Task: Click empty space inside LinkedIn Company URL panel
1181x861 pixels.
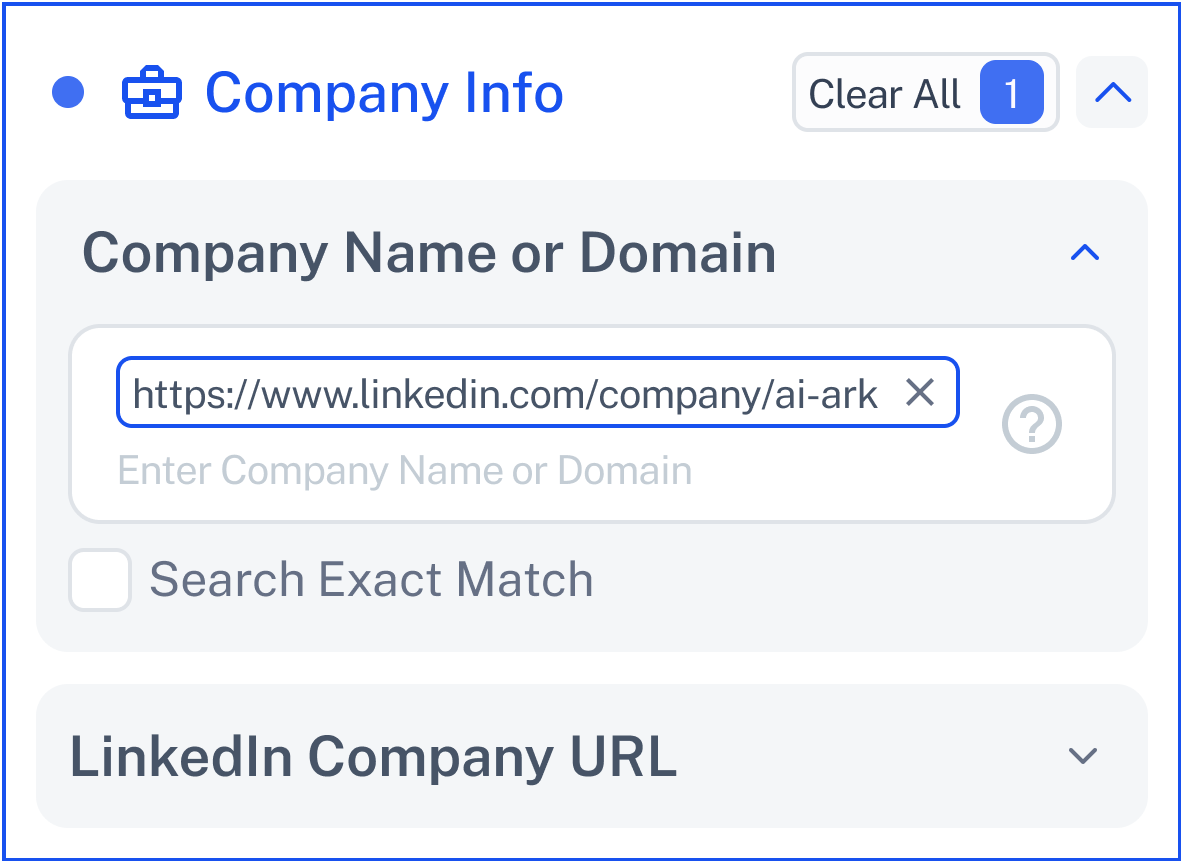Action: [866, 756]
